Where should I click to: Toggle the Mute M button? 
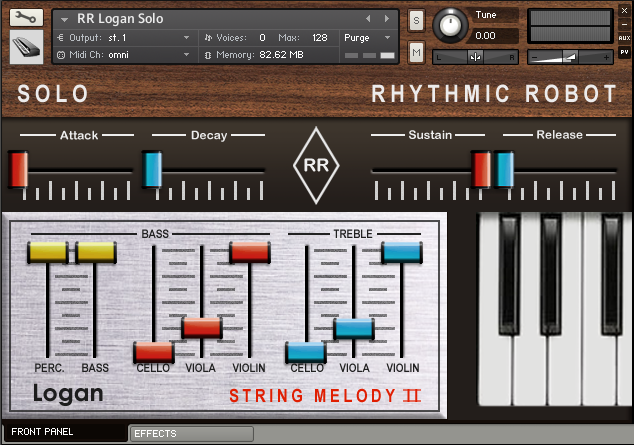(x=416, y=50)
